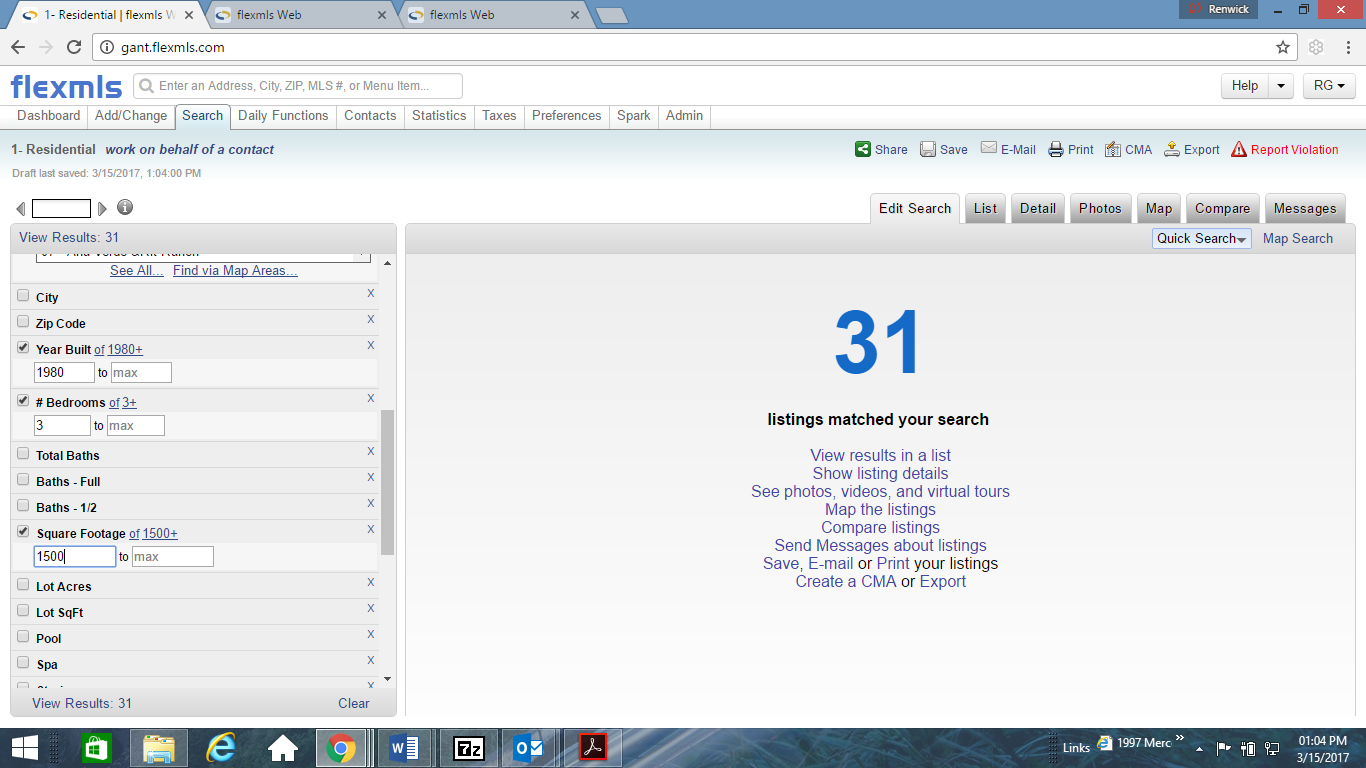Click the Clear link at panel bottom
This screenshot has height=768, width=1366.
coord(353,703)
